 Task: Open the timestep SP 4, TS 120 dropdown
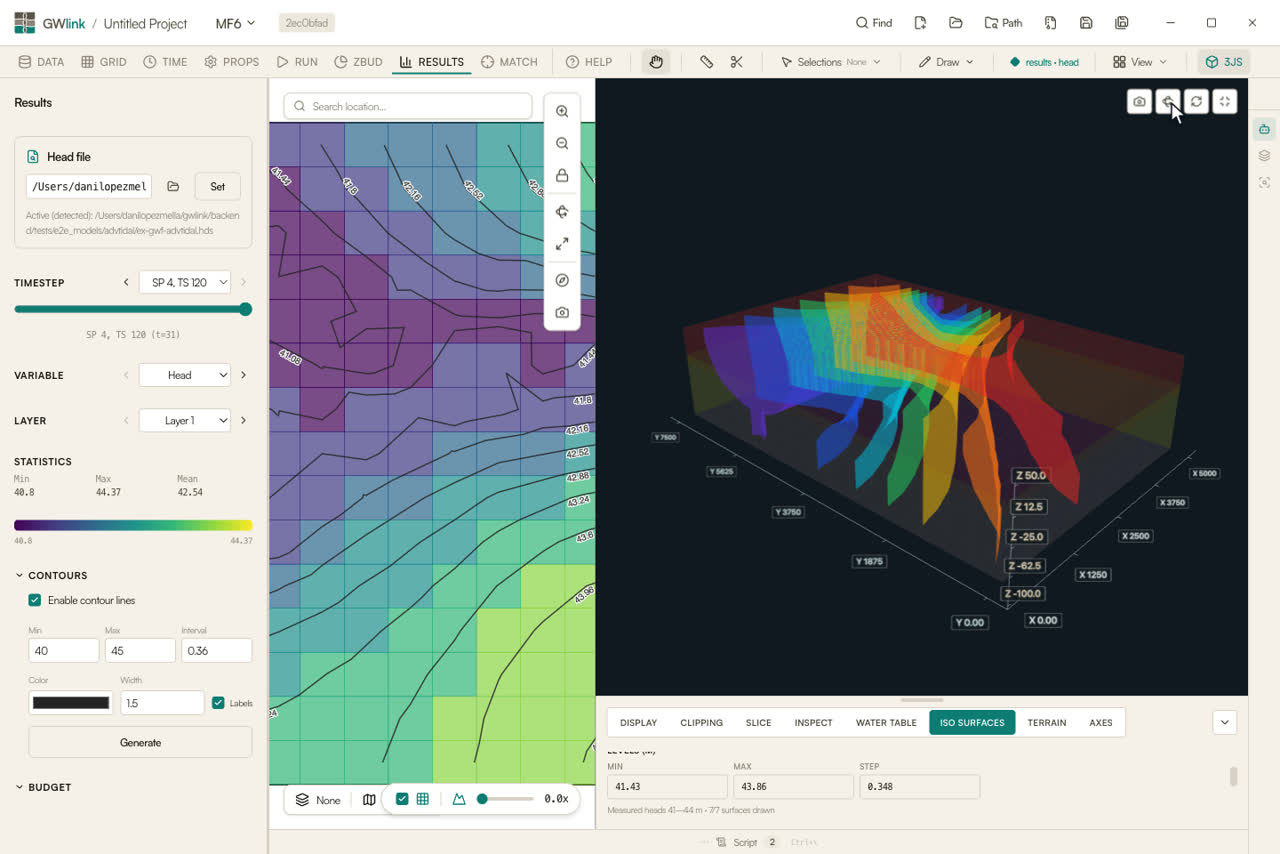pyautogui.click(x=185, y=283)
